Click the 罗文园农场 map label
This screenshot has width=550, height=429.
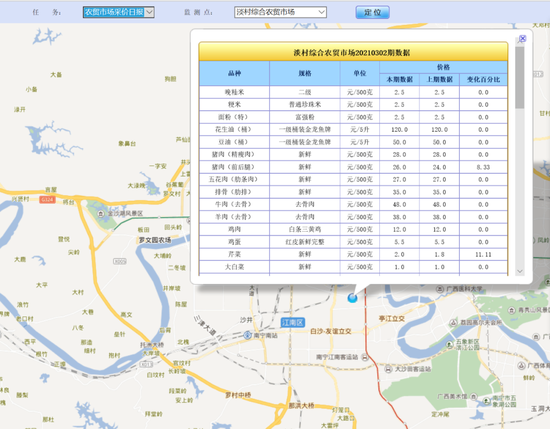tap(155, 240)
